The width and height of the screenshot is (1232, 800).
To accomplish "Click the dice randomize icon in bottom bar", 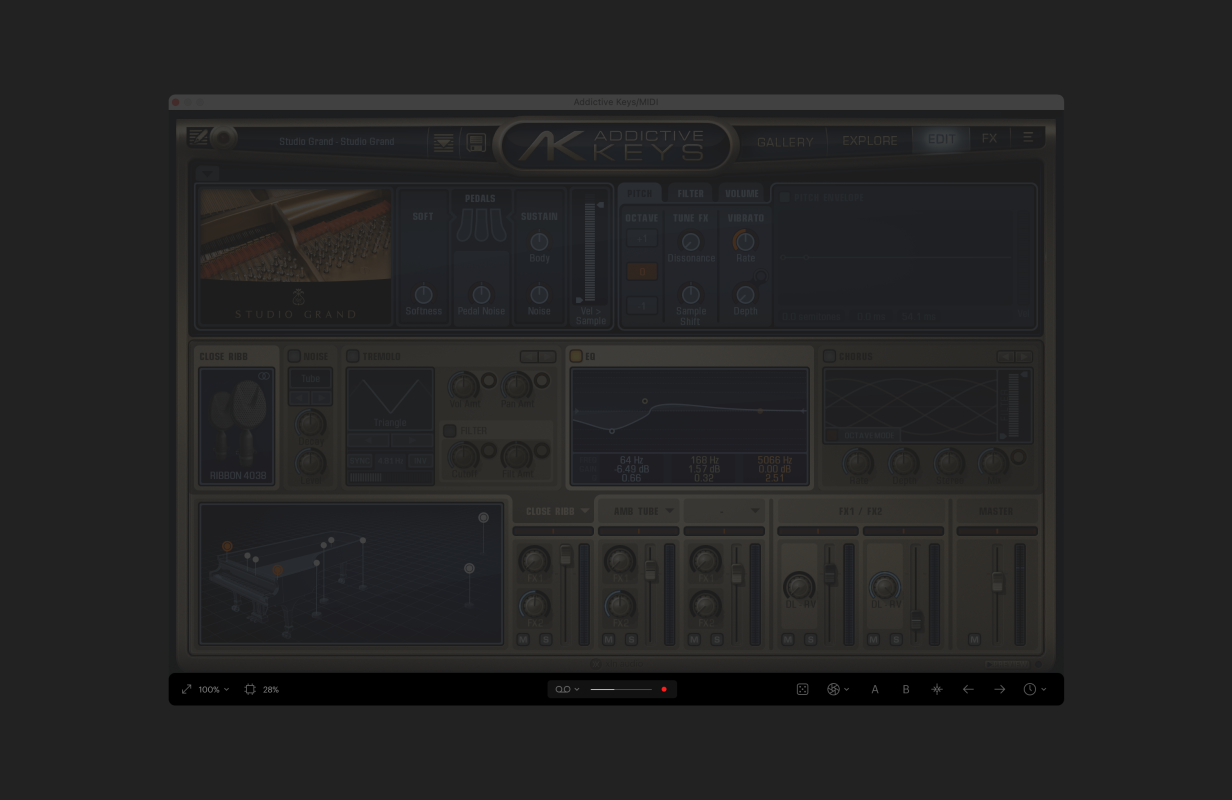I will (802, 689).
